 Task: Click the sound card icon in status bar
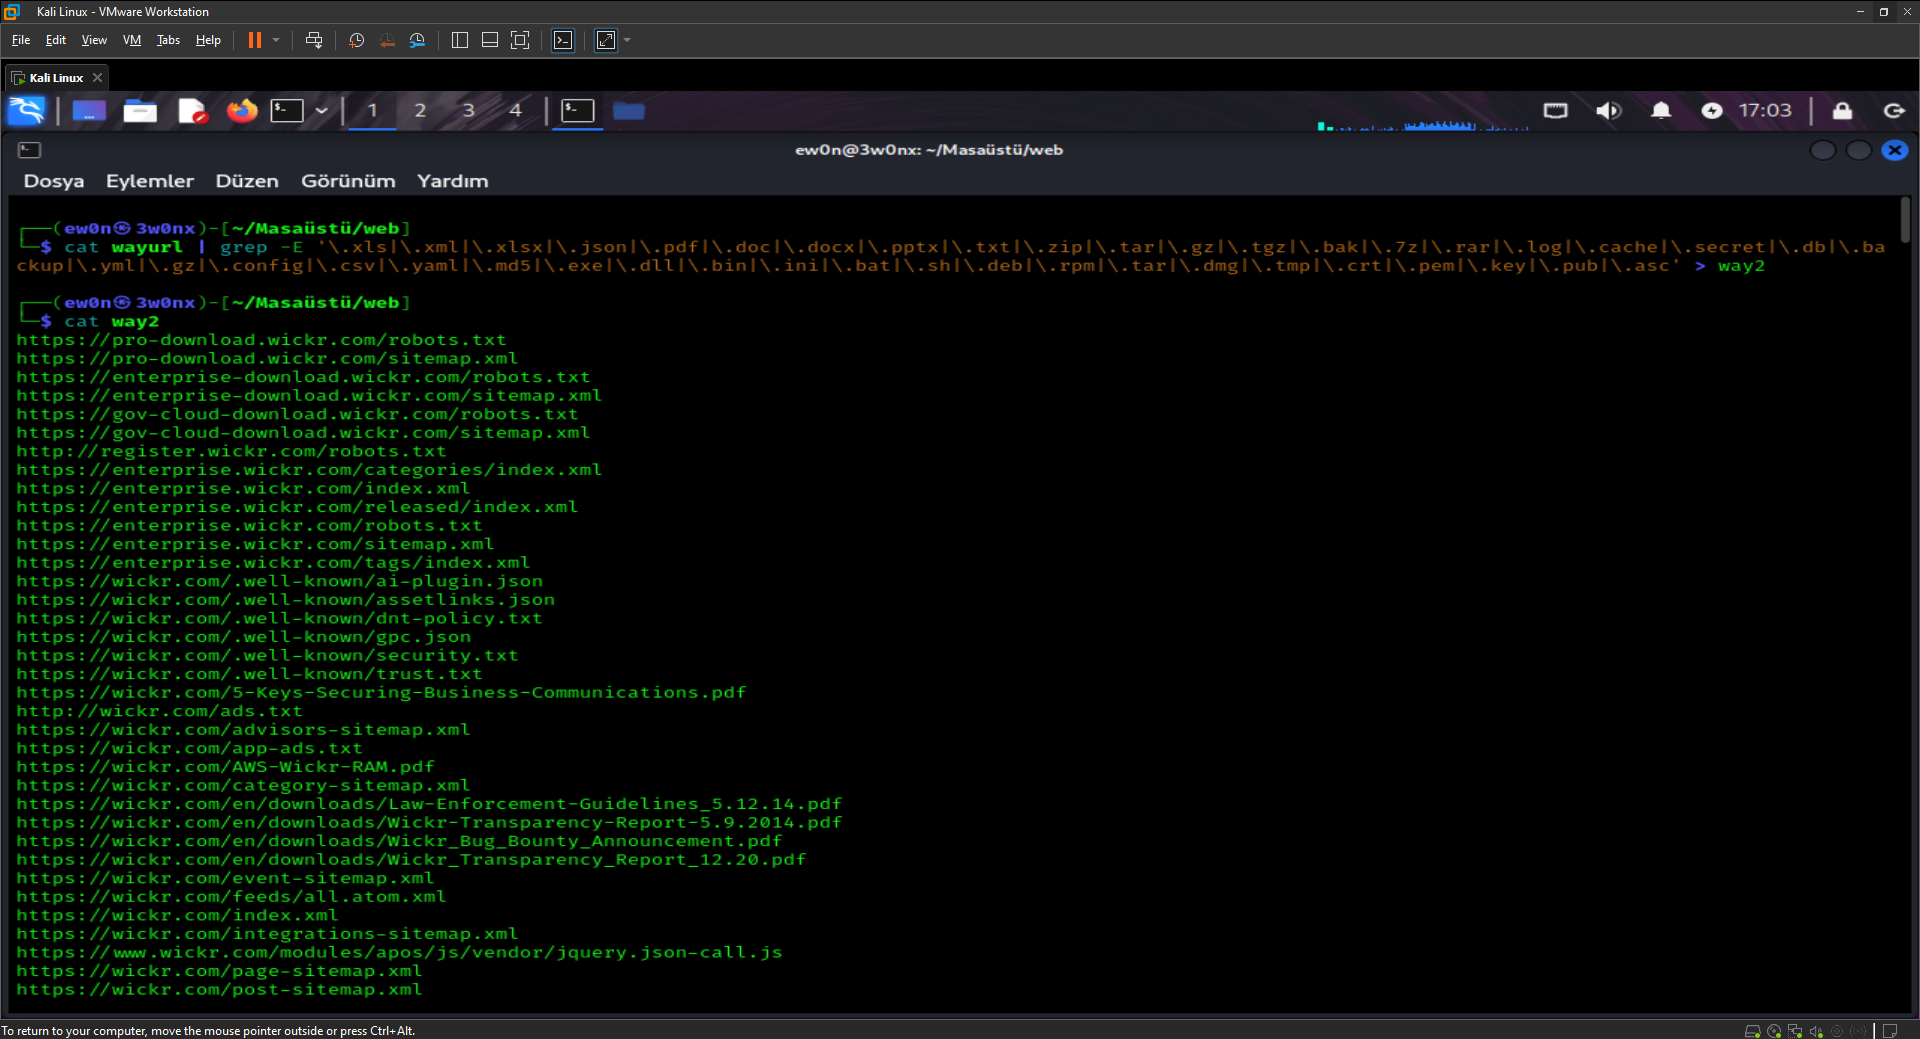click(1816, 1031)
